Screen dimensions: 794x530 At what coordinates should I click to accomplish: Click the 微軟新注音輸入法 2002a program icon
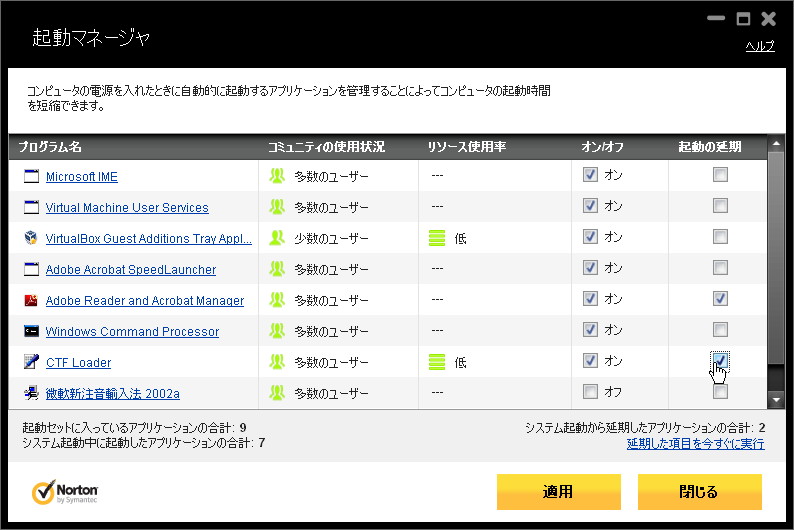31,393
